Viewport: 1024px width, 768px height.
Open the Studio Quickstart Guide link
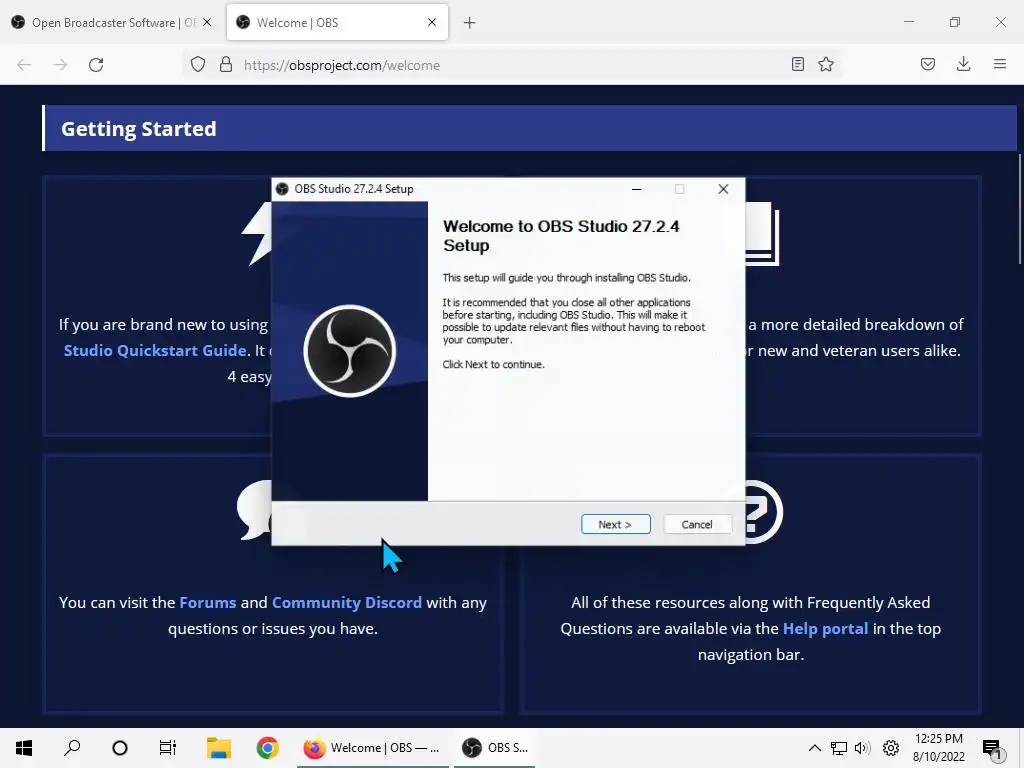(x=155, y=351)
